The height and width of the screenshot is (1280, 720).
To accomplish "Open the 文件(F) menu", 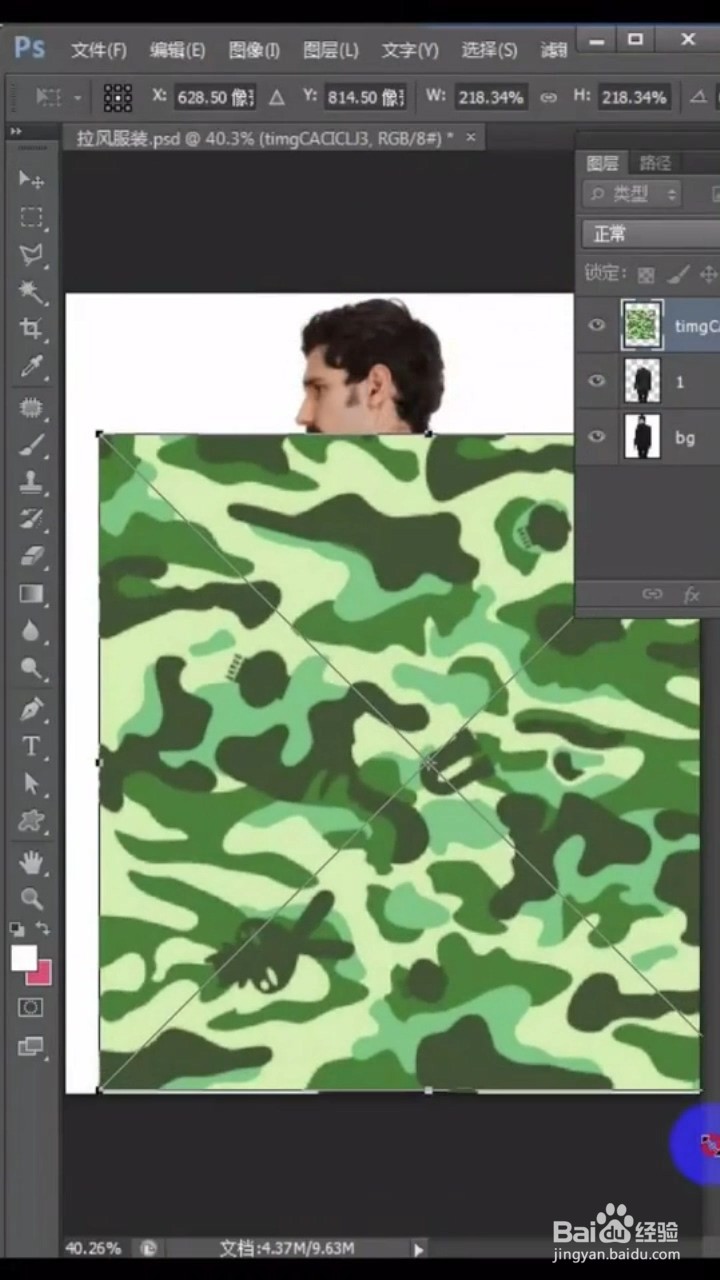I will pyautogui.click(x=99, y=50).
